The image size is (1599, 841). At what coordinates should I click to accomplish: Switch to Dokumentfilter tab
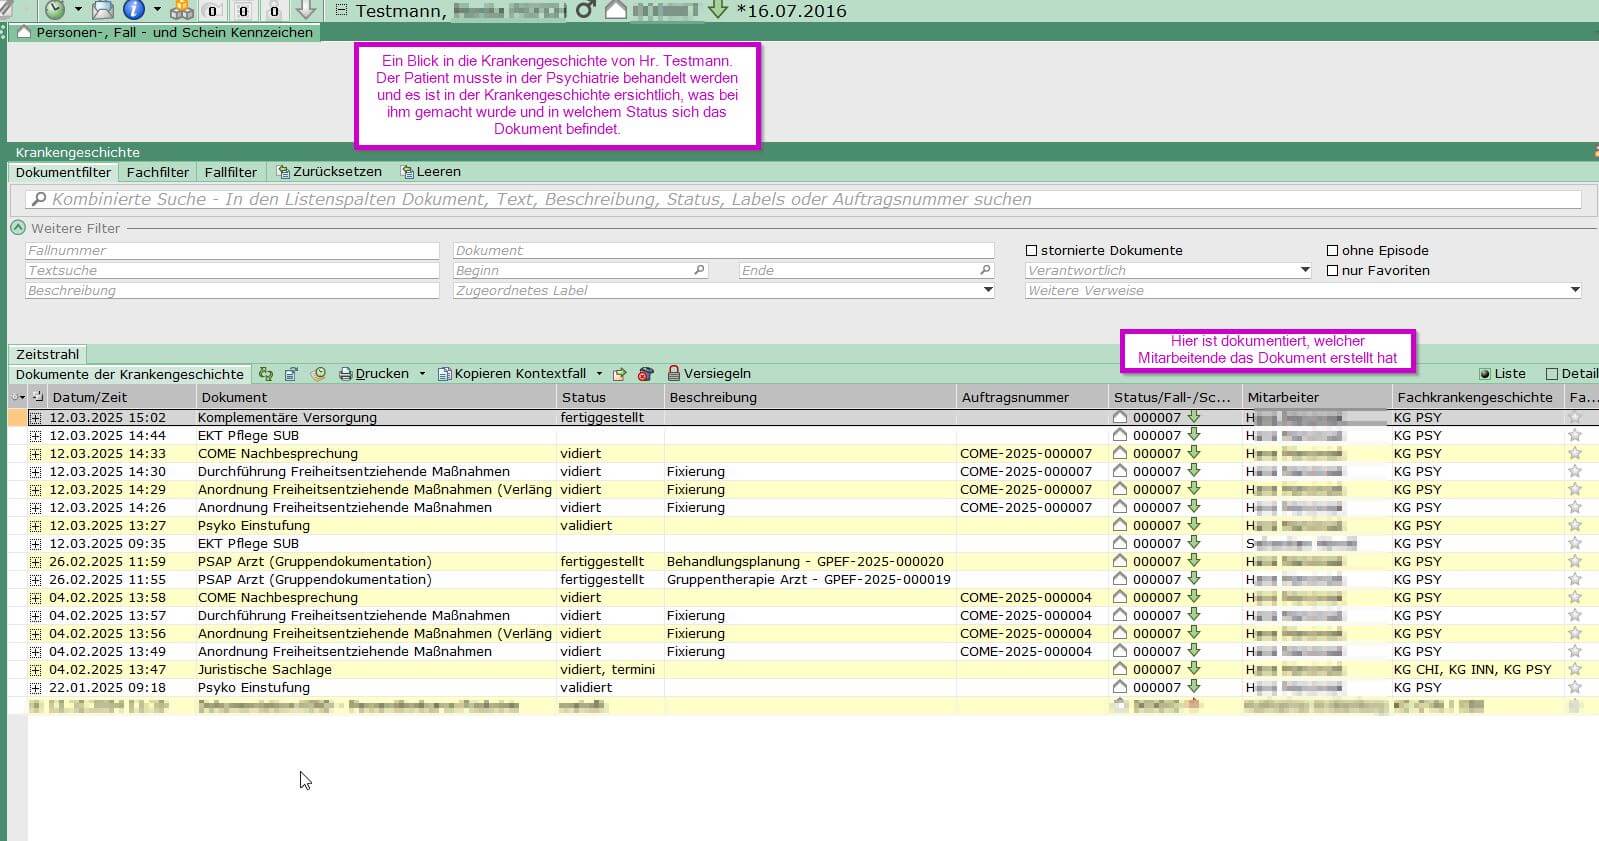coord(63,172)
